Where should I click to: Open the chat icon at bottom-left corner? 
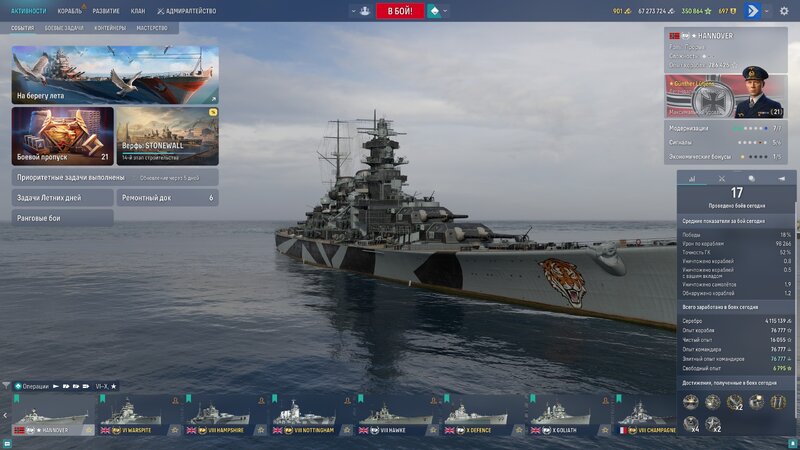[x=7, y=444]
